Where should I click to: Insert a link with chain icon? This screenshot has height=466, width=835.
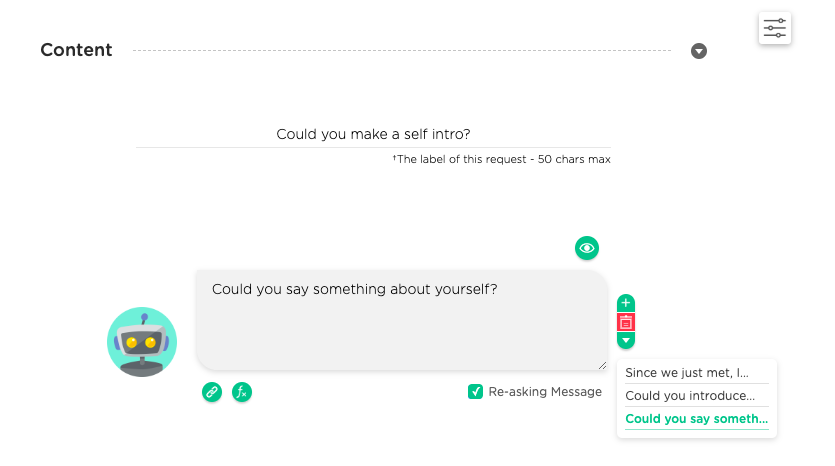(212, 392)
